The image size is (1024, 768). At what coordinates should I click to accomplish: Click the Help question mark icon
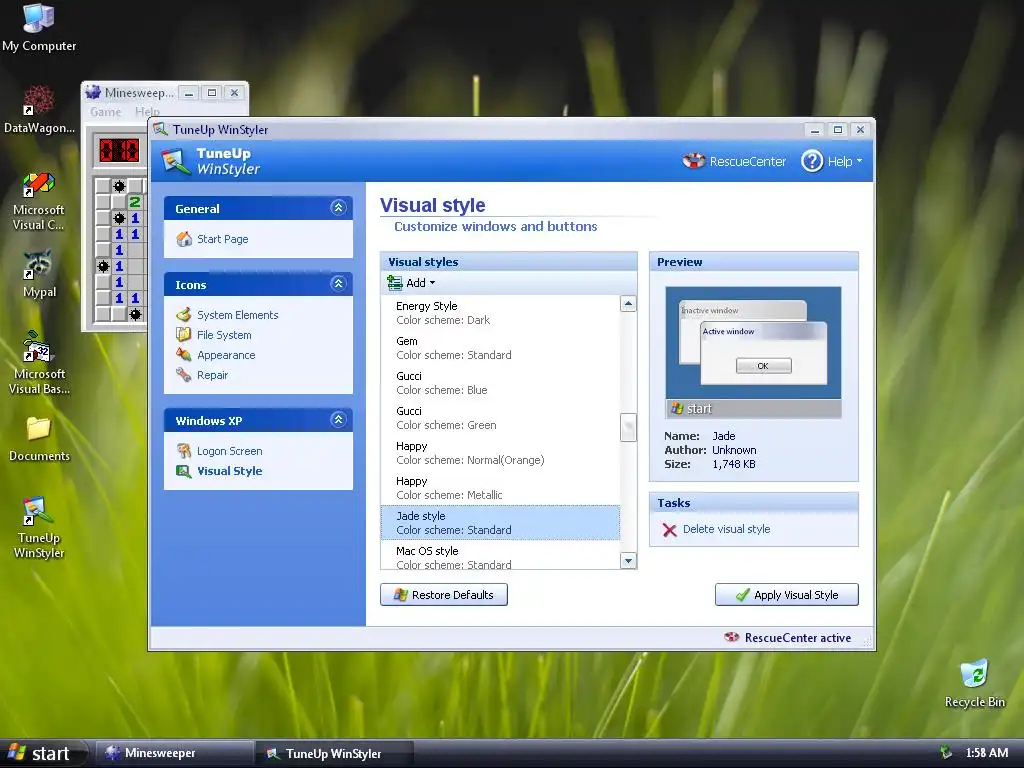tap(812, 161)
